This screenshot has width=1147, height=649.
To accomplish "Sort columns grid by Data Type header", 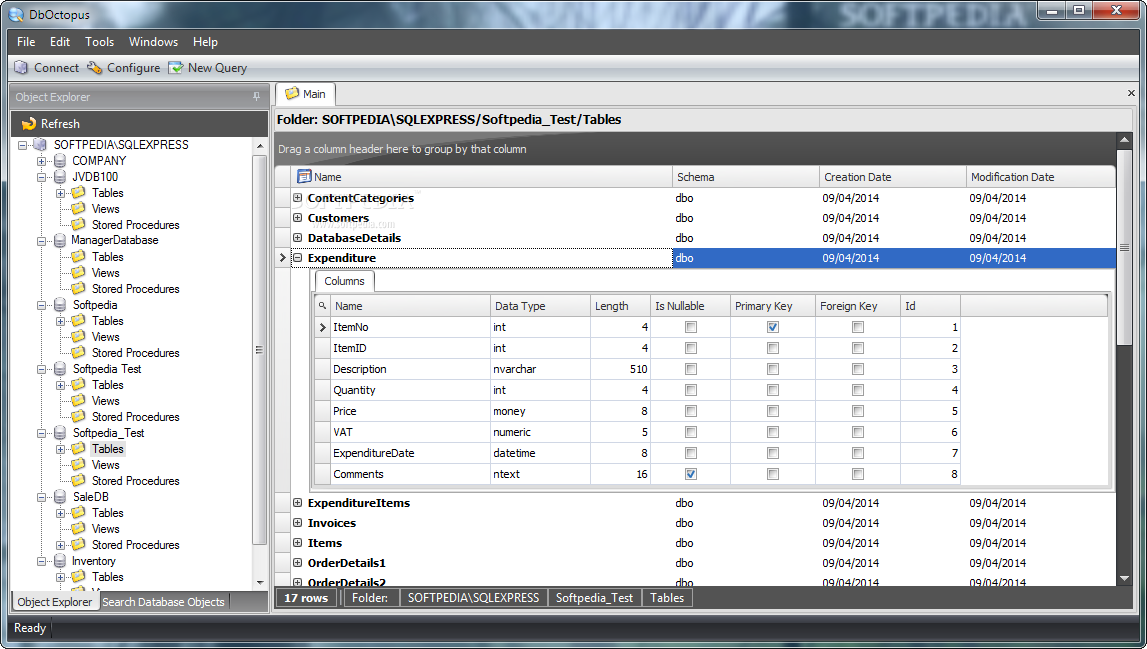I will tap(540, 306).
